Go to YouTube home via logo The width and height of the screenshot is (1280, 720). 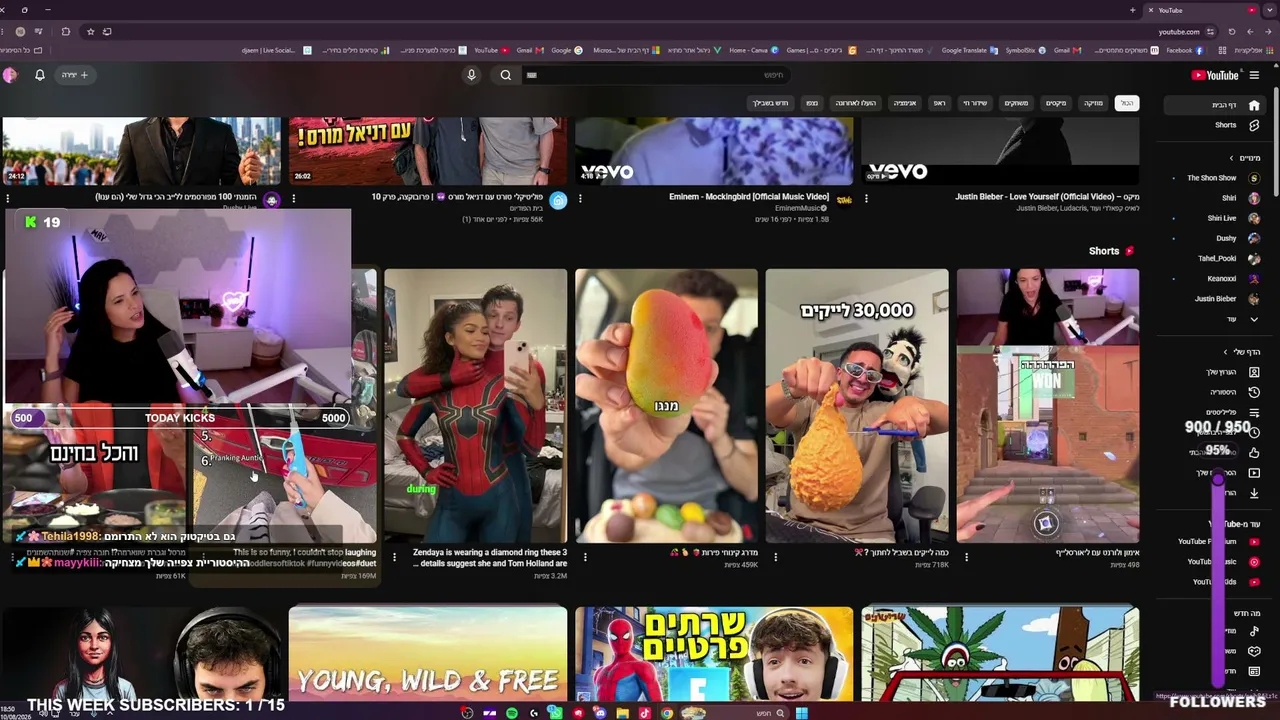tap(1215, 75)
